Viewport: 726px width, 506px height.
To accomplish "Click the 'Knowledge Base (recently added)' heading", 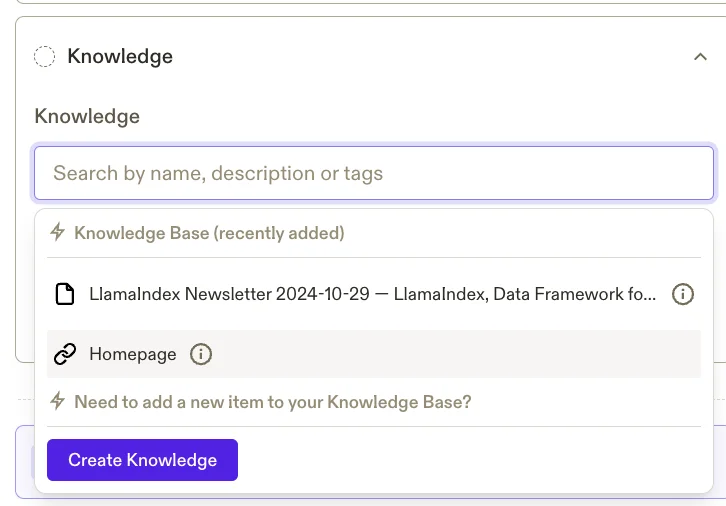I will pyautogui.click(x=209, y=233).
